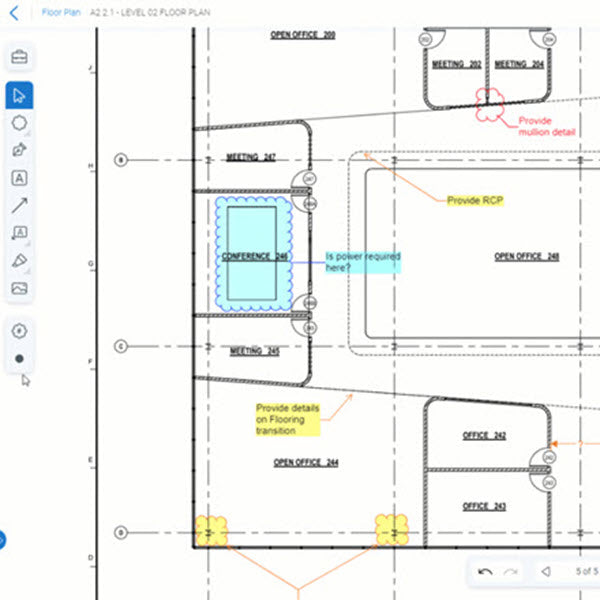Undo the last markup action
600x600 pixels.
point(485,572)
